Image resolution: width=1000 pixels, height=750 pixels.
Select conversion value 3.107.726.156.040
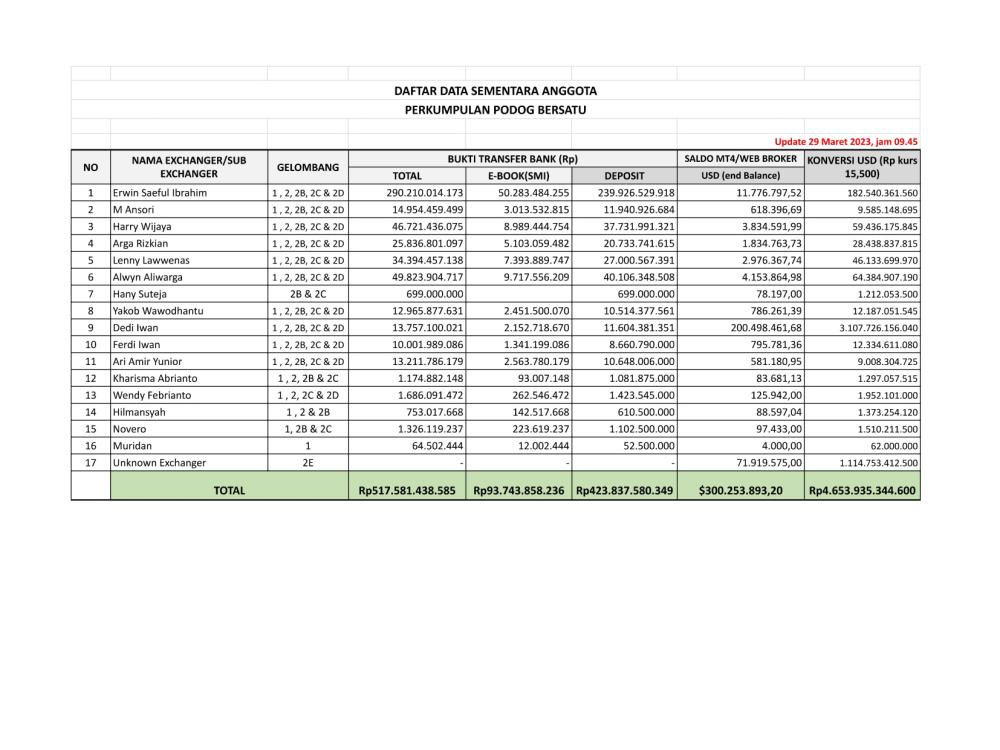tap(879, 328)
